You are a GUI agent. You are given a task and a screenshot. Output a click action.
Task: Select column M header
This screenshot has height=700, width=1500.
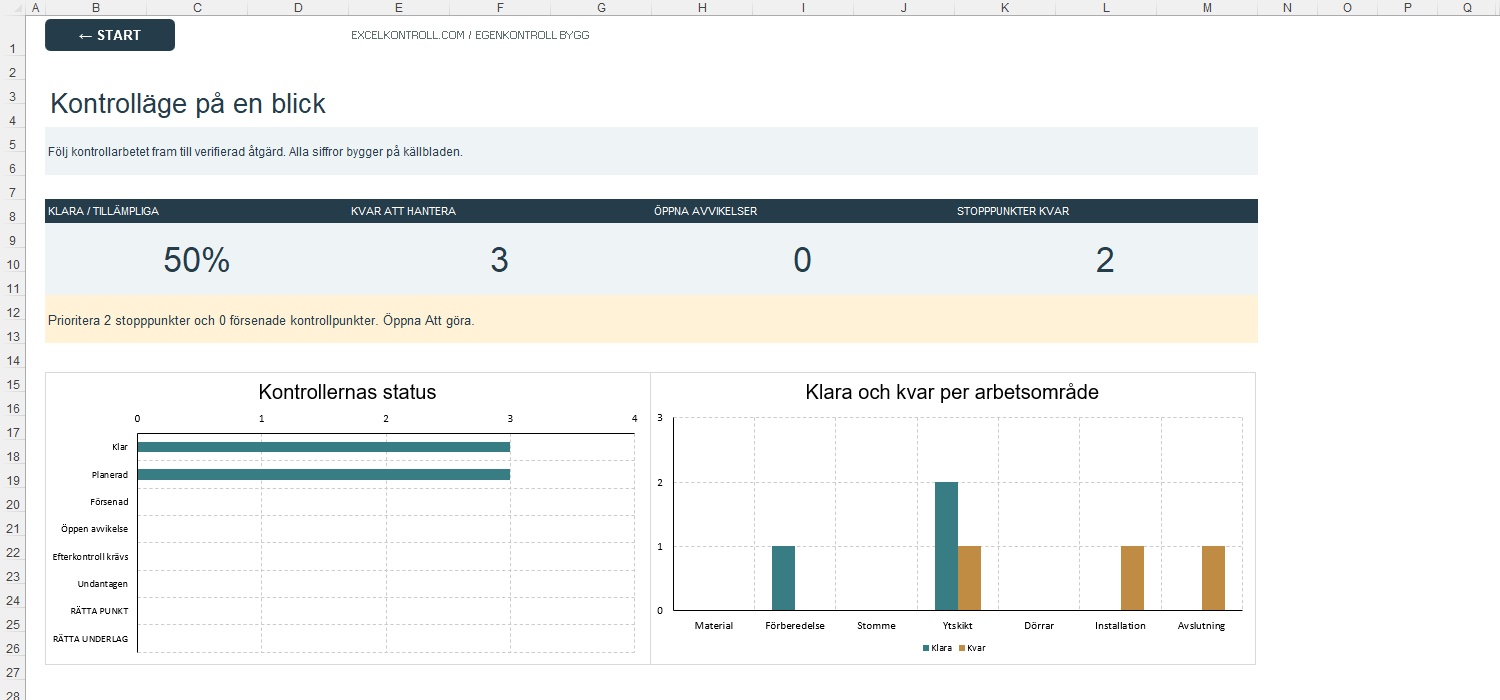click(x=1207, y=7)
